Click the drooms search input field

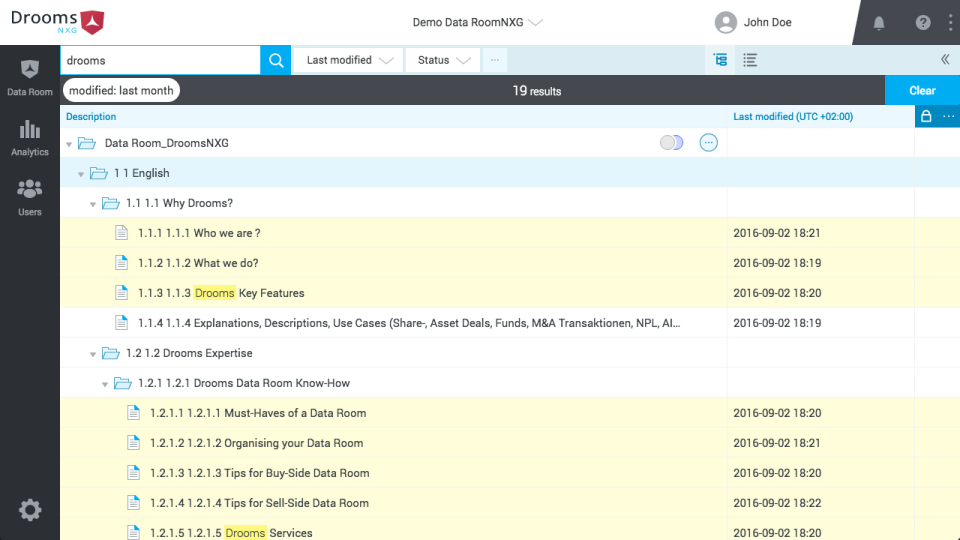pyautogui.click(x=160, y=60)
